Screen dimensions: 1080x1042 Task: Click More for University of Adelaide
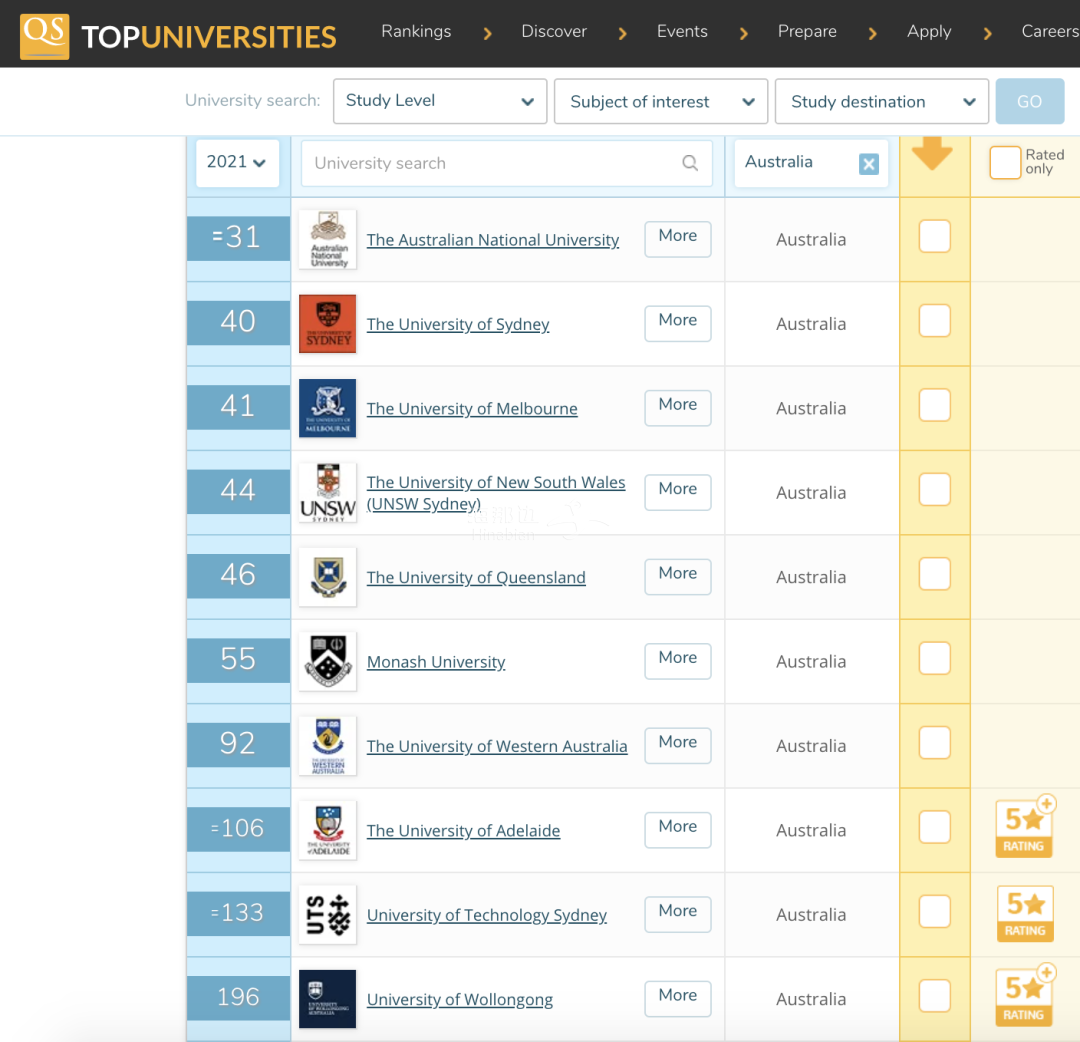pos(678,829)
